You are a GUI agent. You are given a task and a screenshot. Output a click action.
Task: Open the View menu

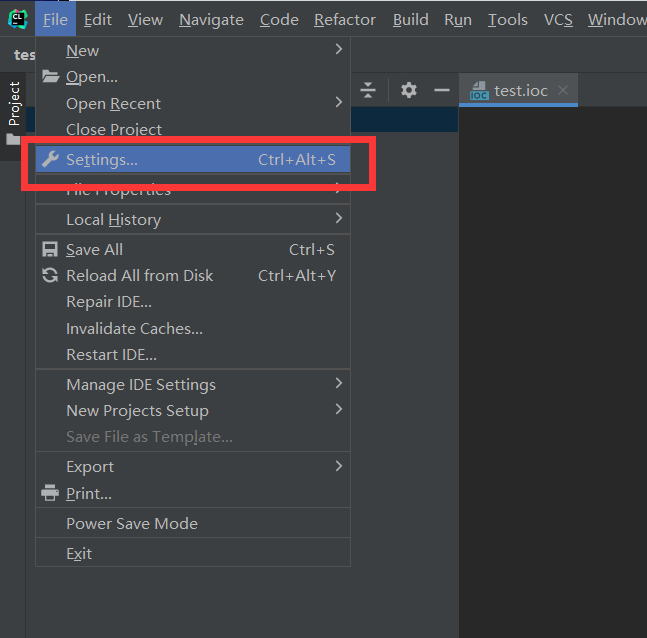click(x=145, y=19)
